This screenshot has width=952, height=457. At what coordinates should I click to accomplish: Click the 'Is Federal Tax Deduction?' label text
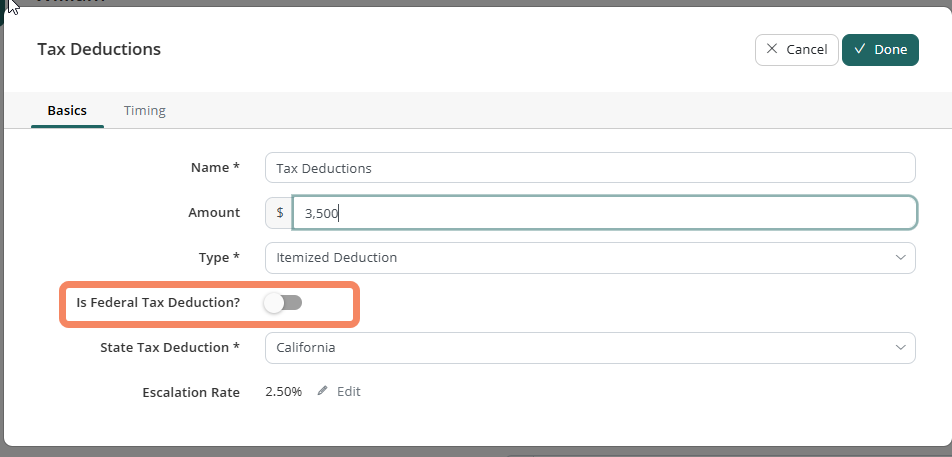pyautogui.click(x=158, y=302)
